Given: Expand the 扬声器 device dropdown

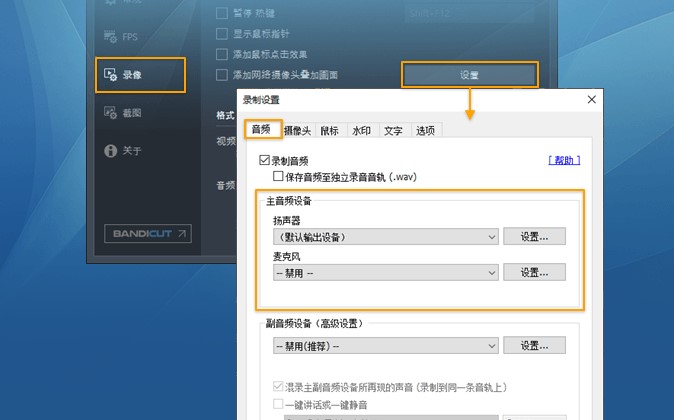Looking at the screenshot, I should (x=386, y=237).
